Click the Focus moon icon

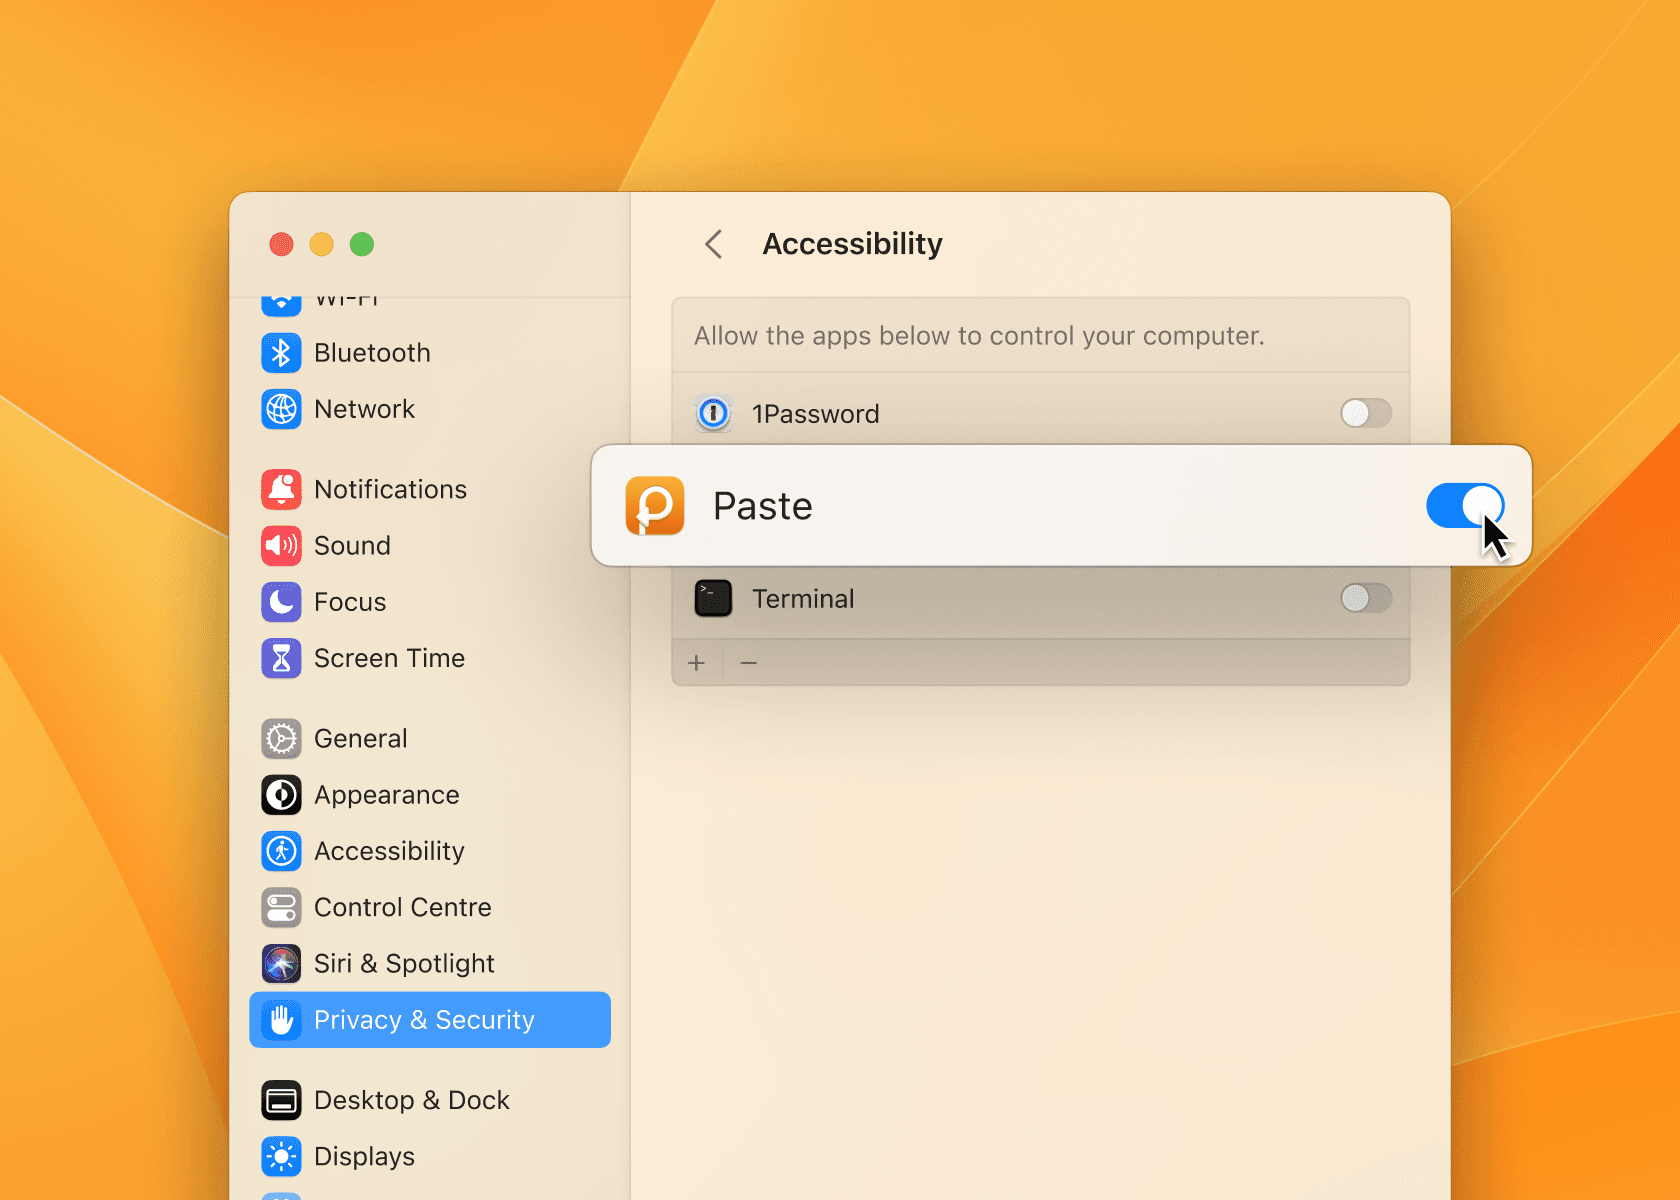281,602
